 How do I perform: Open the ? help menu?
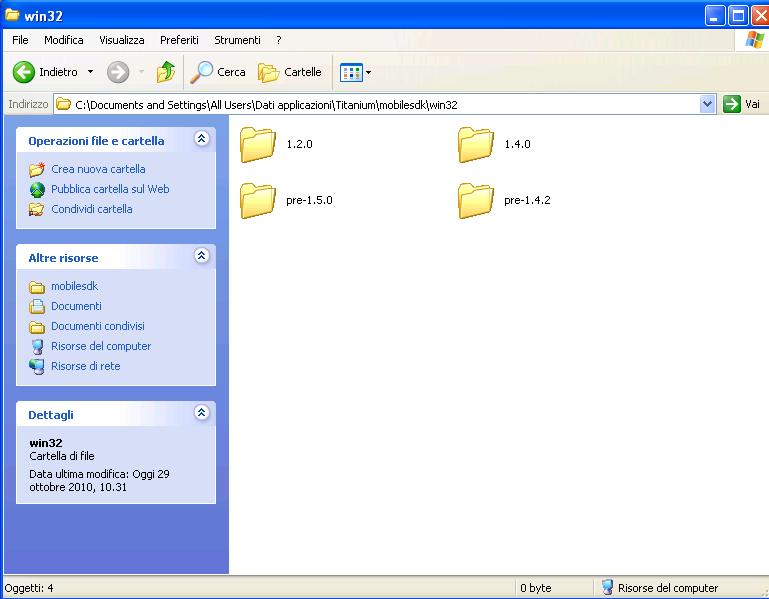pyautogui.click(x=279, y=40)
